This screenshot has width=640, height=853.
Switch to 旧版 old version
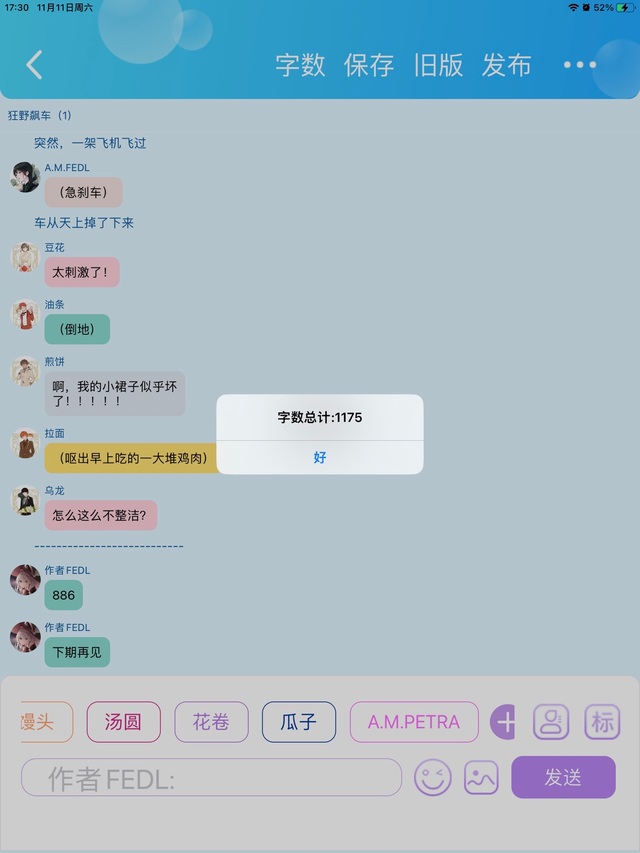tap(438, 65)
